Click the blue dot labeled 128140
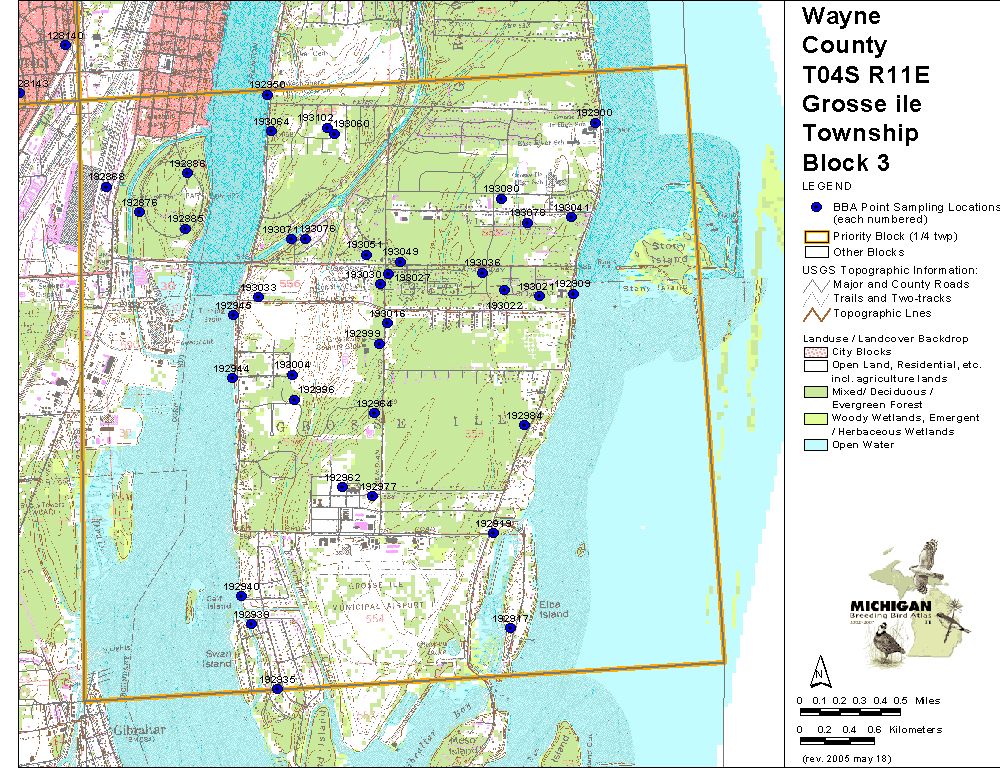 tap(65, 45)
